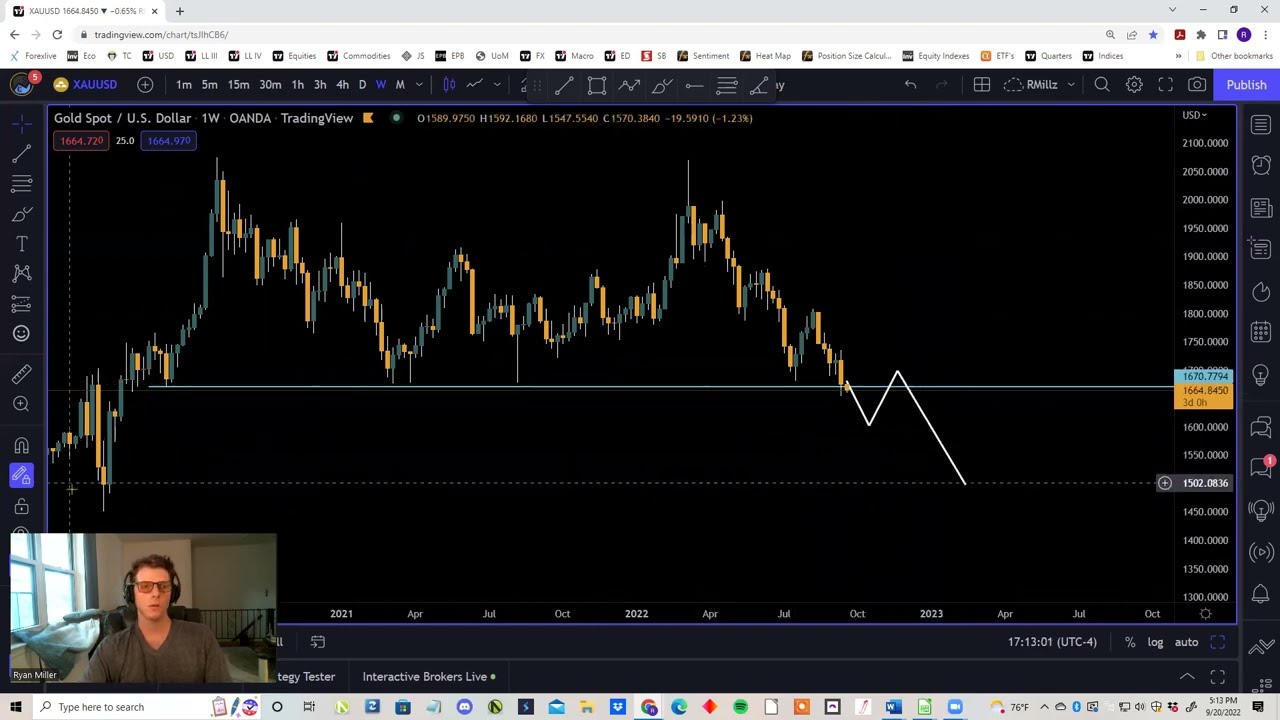Open the alerts panel icon
This screenshot has width=1280, height=720.
[1260, 165]
